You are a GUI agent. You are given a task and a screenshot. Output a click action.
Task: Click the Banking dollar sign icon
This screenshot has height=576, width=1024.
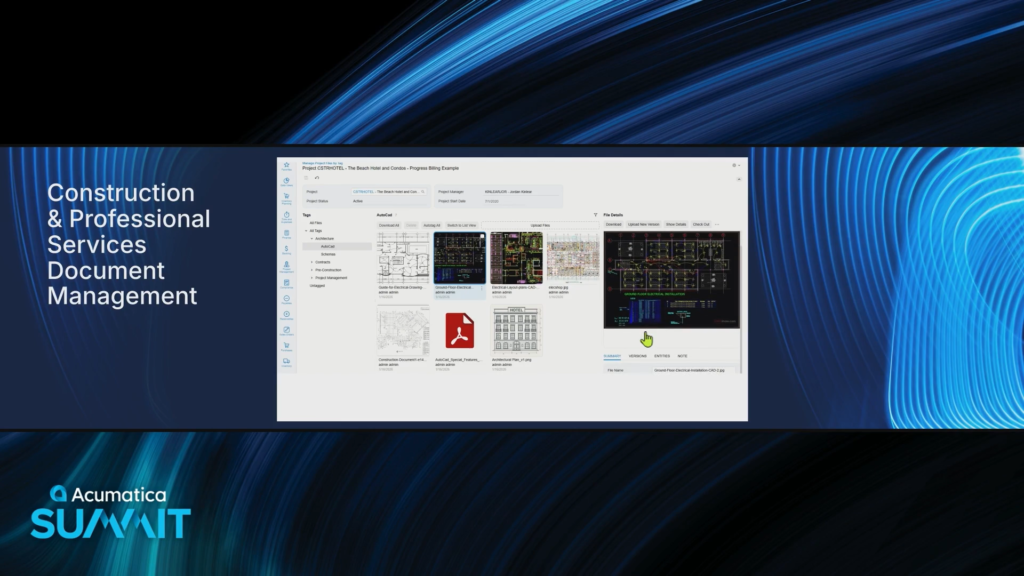[x=287, y=249]
